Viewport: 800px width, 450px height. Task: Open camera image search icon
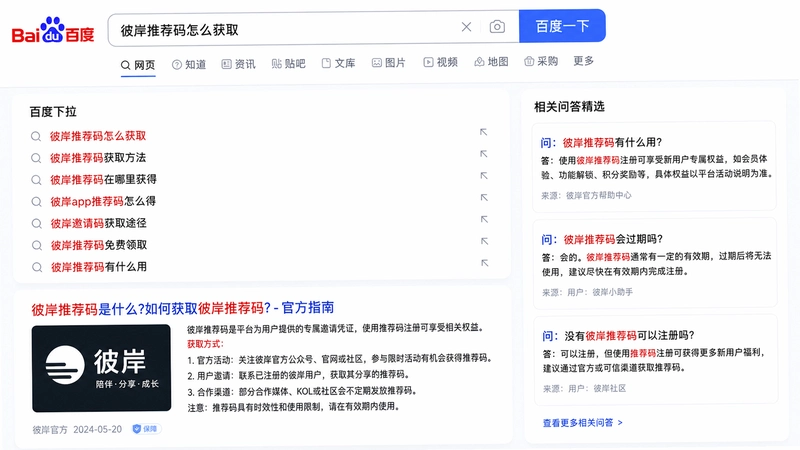pos(497,27)
